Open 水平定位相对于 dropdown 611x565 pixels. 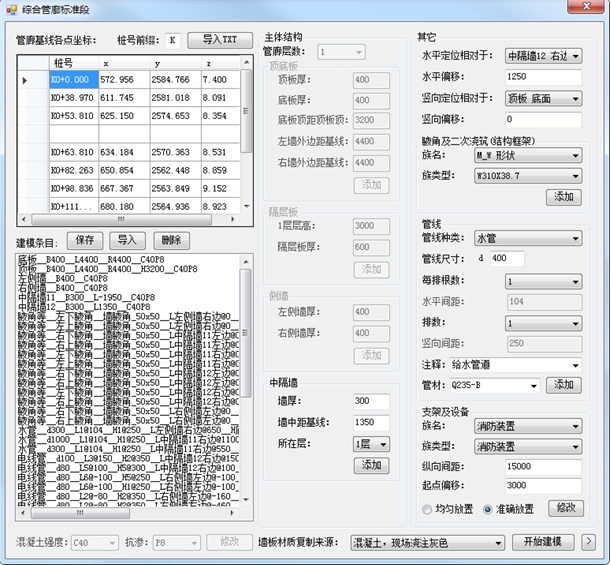pos(543,56)
